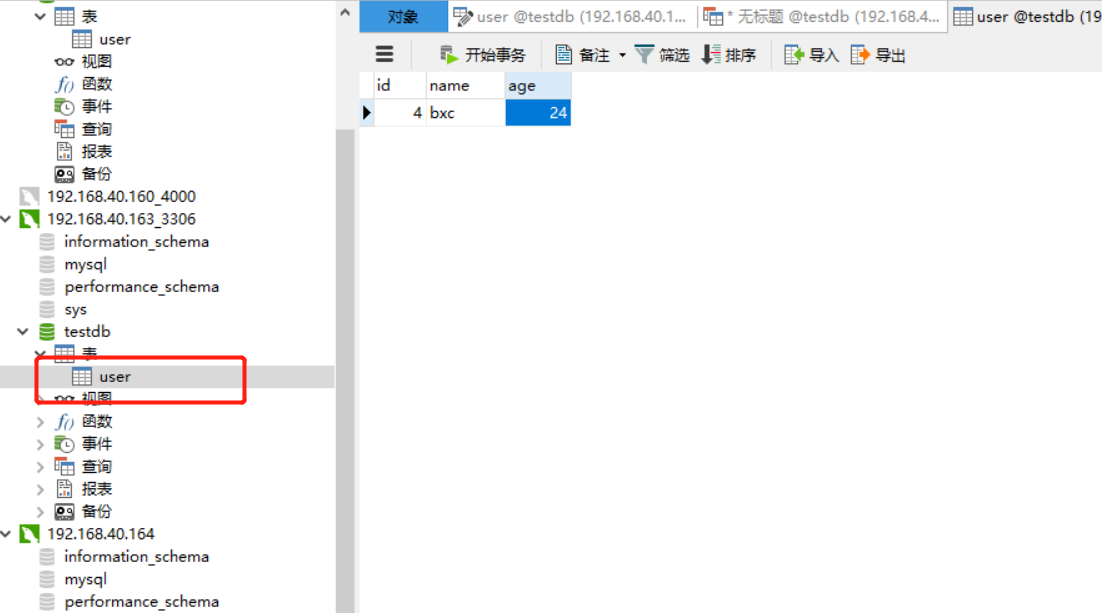
Task: Select the first 视图 (Views) node
Action: tap(96, 62)
